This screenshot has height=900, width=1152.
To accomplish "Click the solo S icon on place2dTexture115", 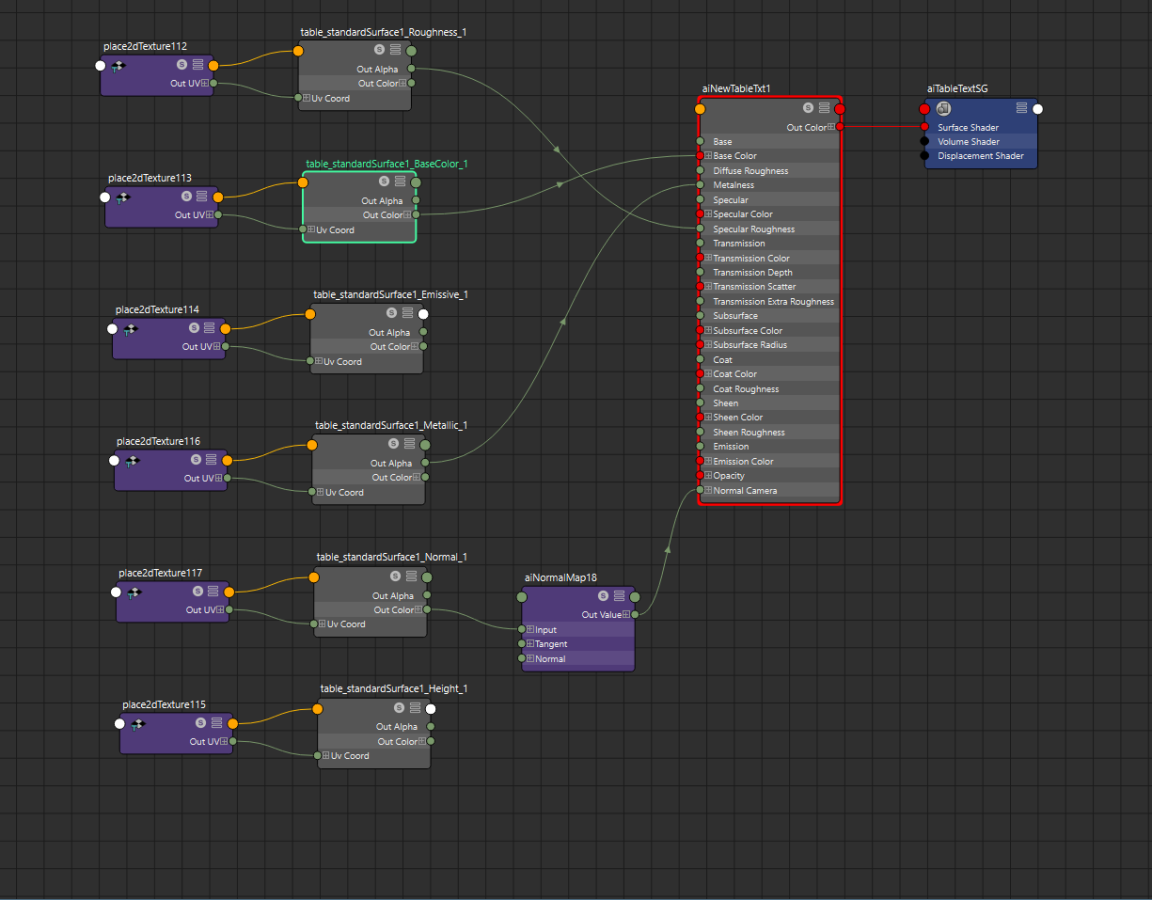I will tap(201, 722).
